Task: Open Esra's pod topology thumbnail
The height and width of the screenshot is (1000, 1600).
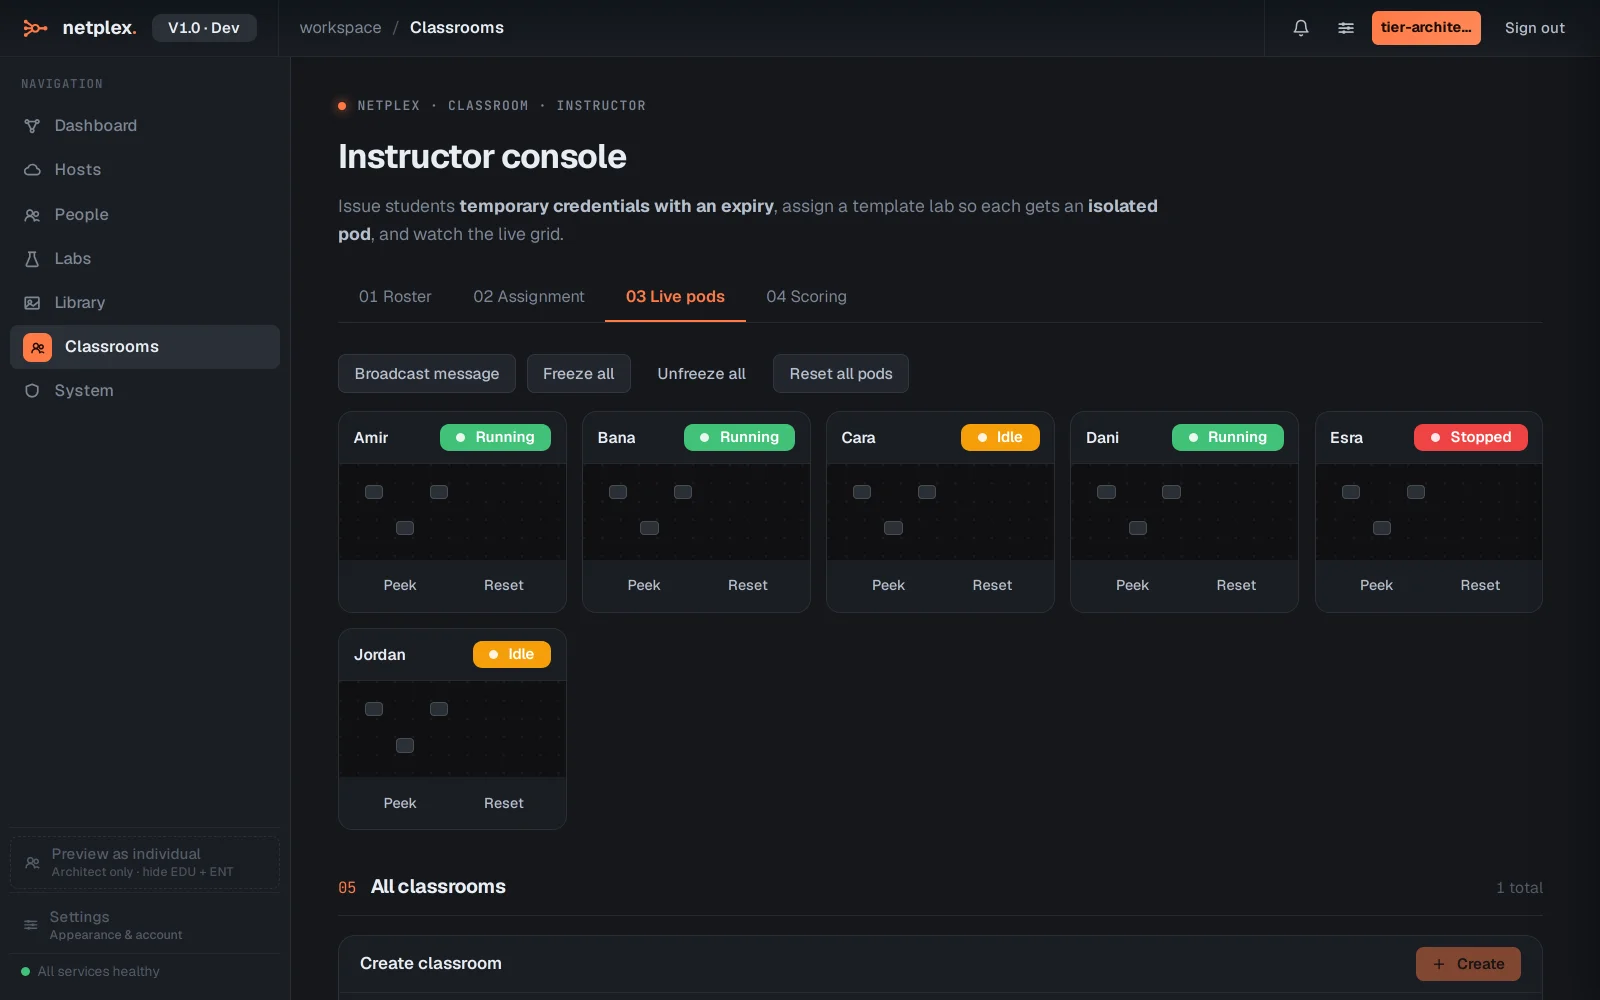Action: tap(1428, 512)
